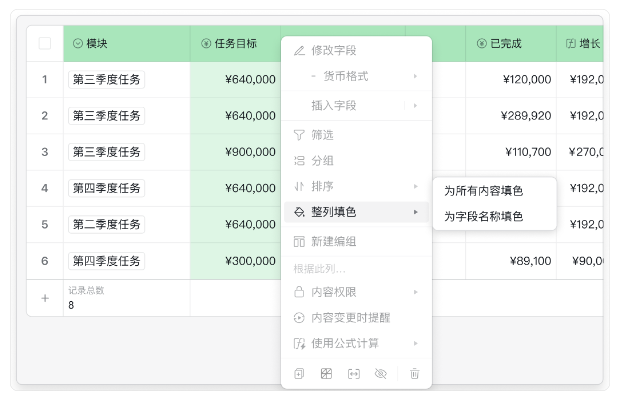Click the trash delete icon in menu
Viewport: 625px width, 402px height.
[414, 373]
